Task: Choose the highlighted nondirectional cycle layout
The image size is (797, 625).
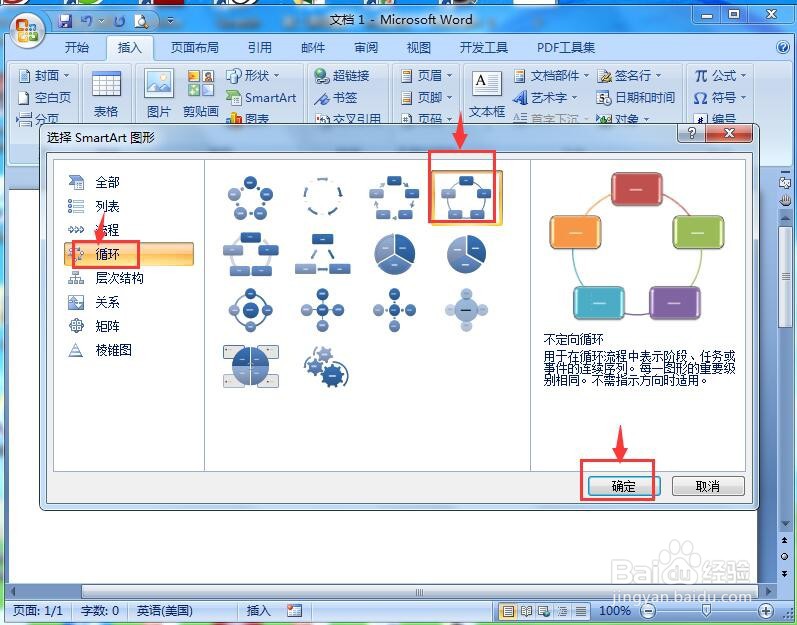Action: coord(466,198)
